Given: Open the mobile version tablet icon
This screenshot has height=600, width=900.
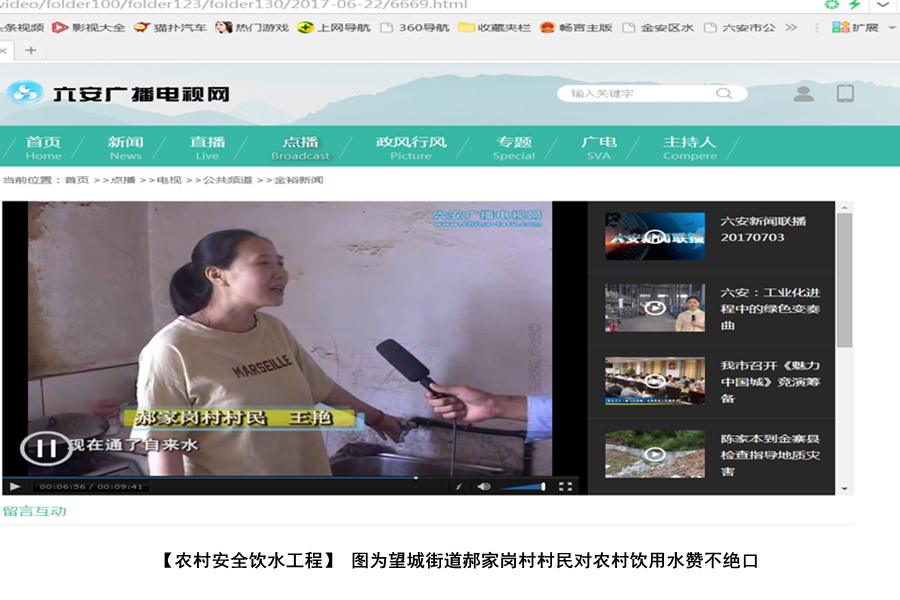Looking at the screenshot, I should click(x=845, y=93).
